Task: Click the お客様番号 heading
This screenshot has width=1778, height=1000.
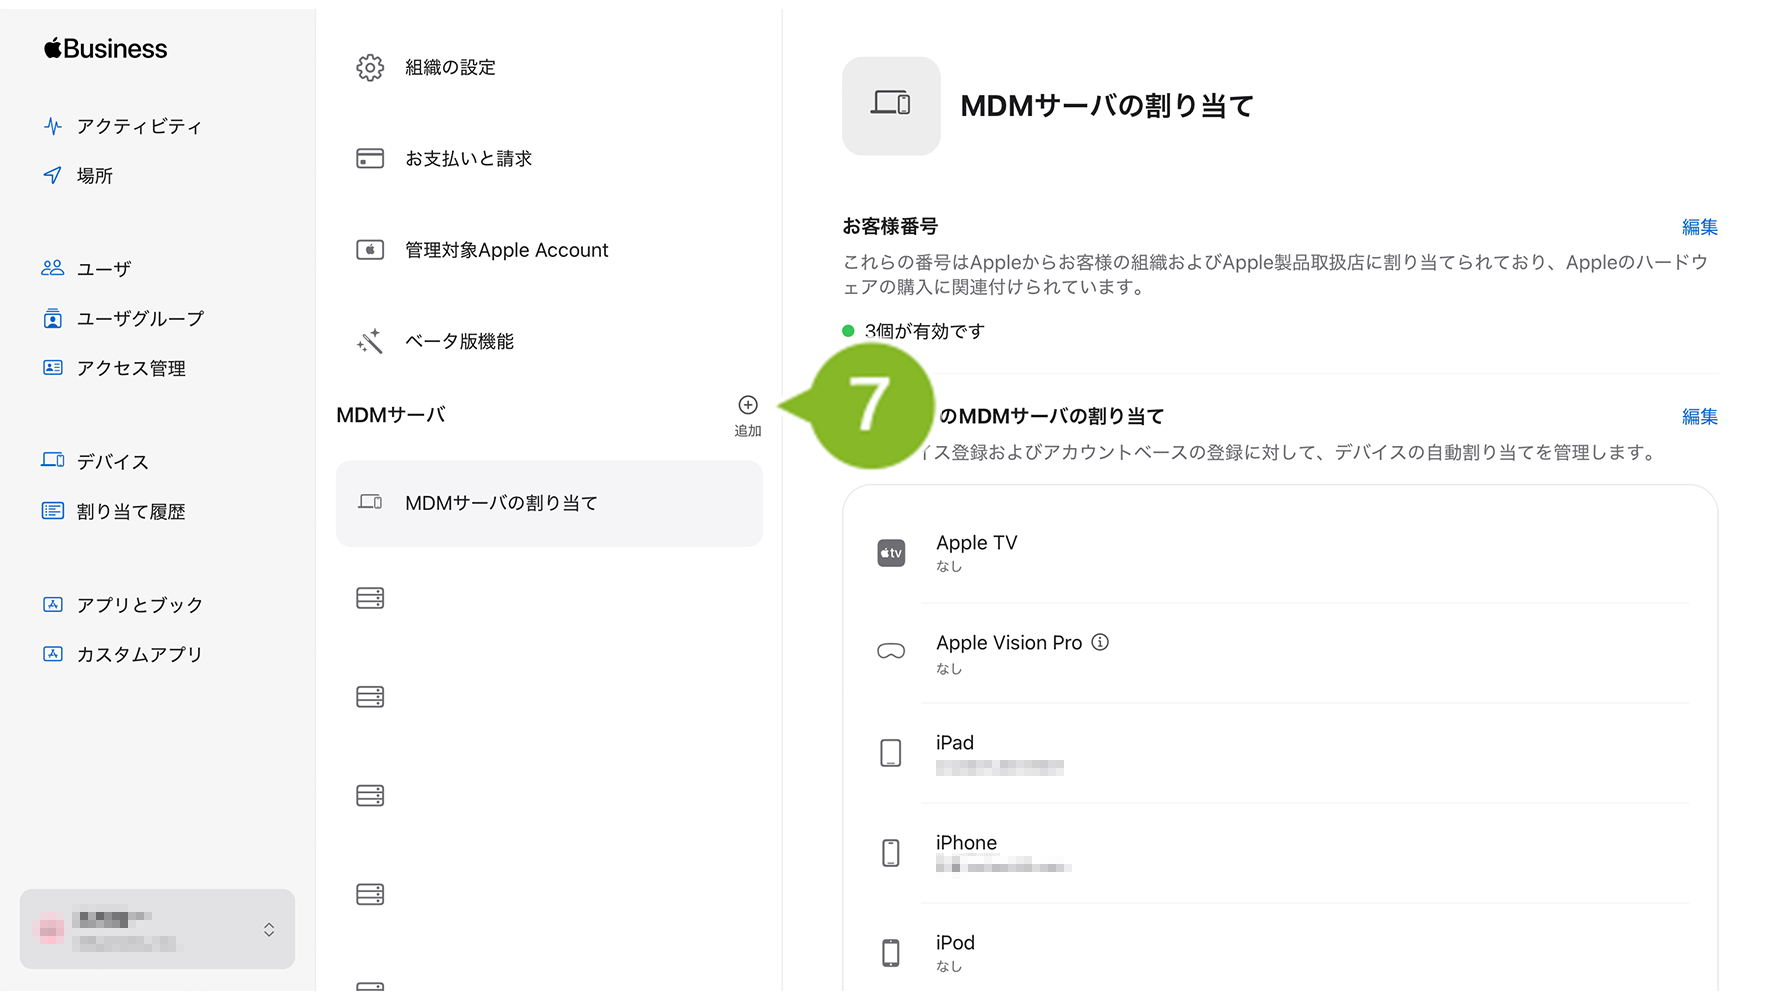Action: 890,226
